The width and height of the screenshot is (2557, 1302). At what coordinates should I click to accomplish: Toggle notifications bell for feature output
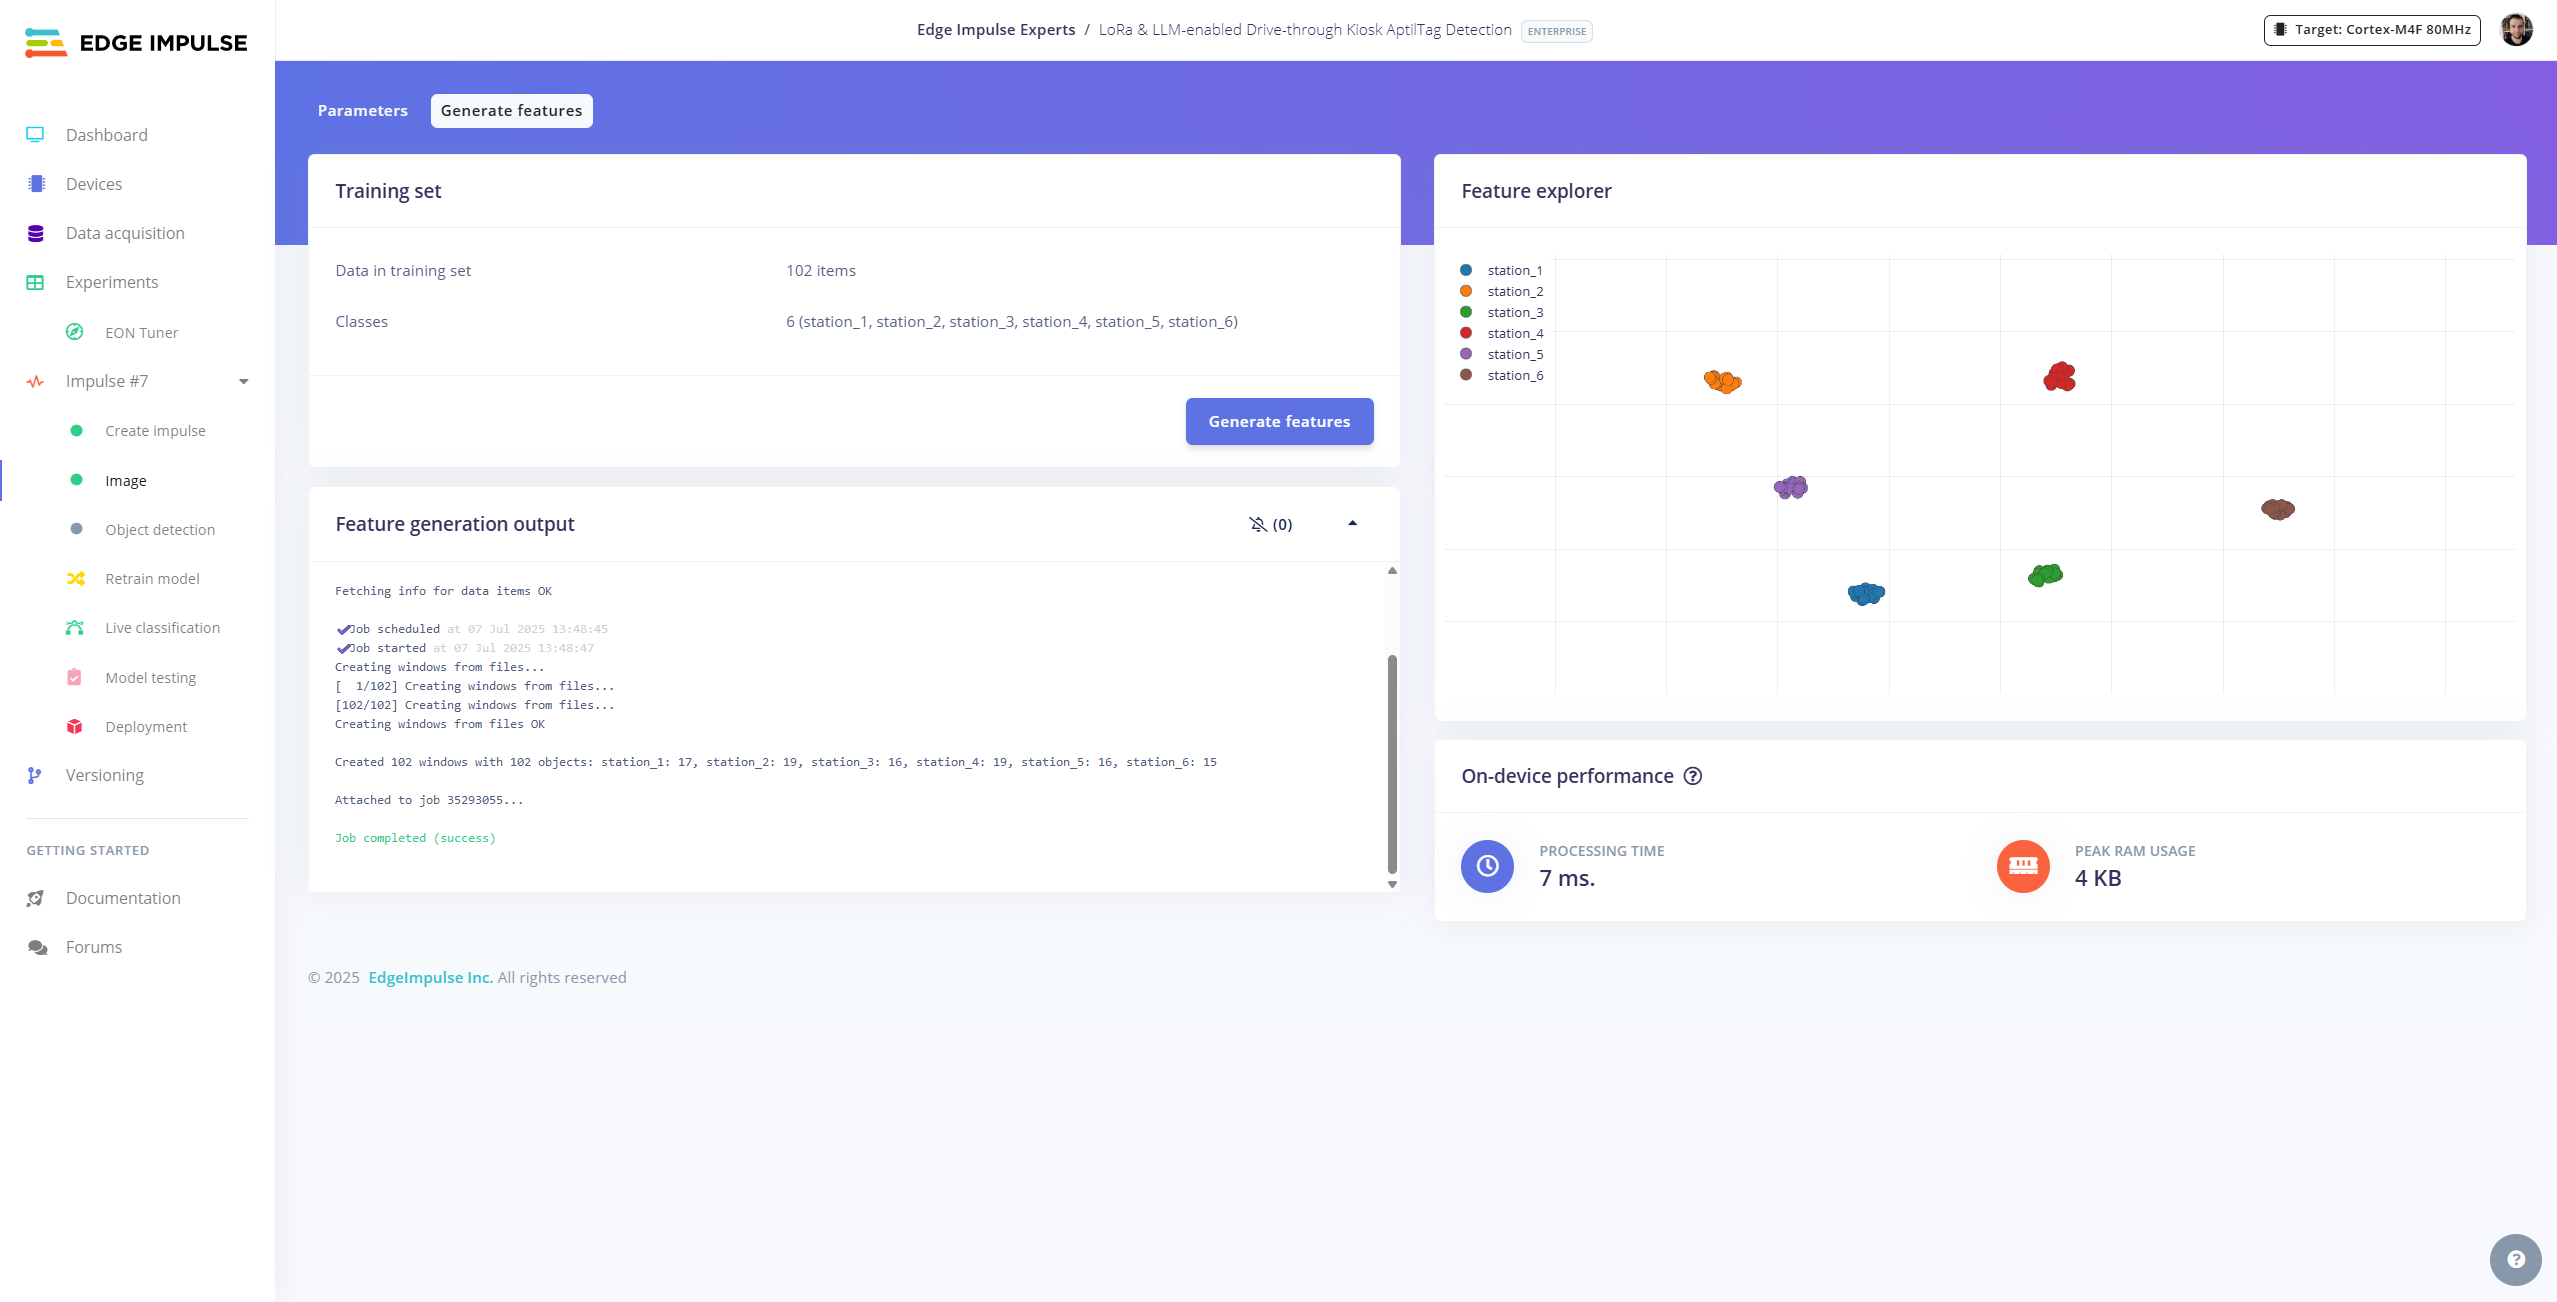1259,524
